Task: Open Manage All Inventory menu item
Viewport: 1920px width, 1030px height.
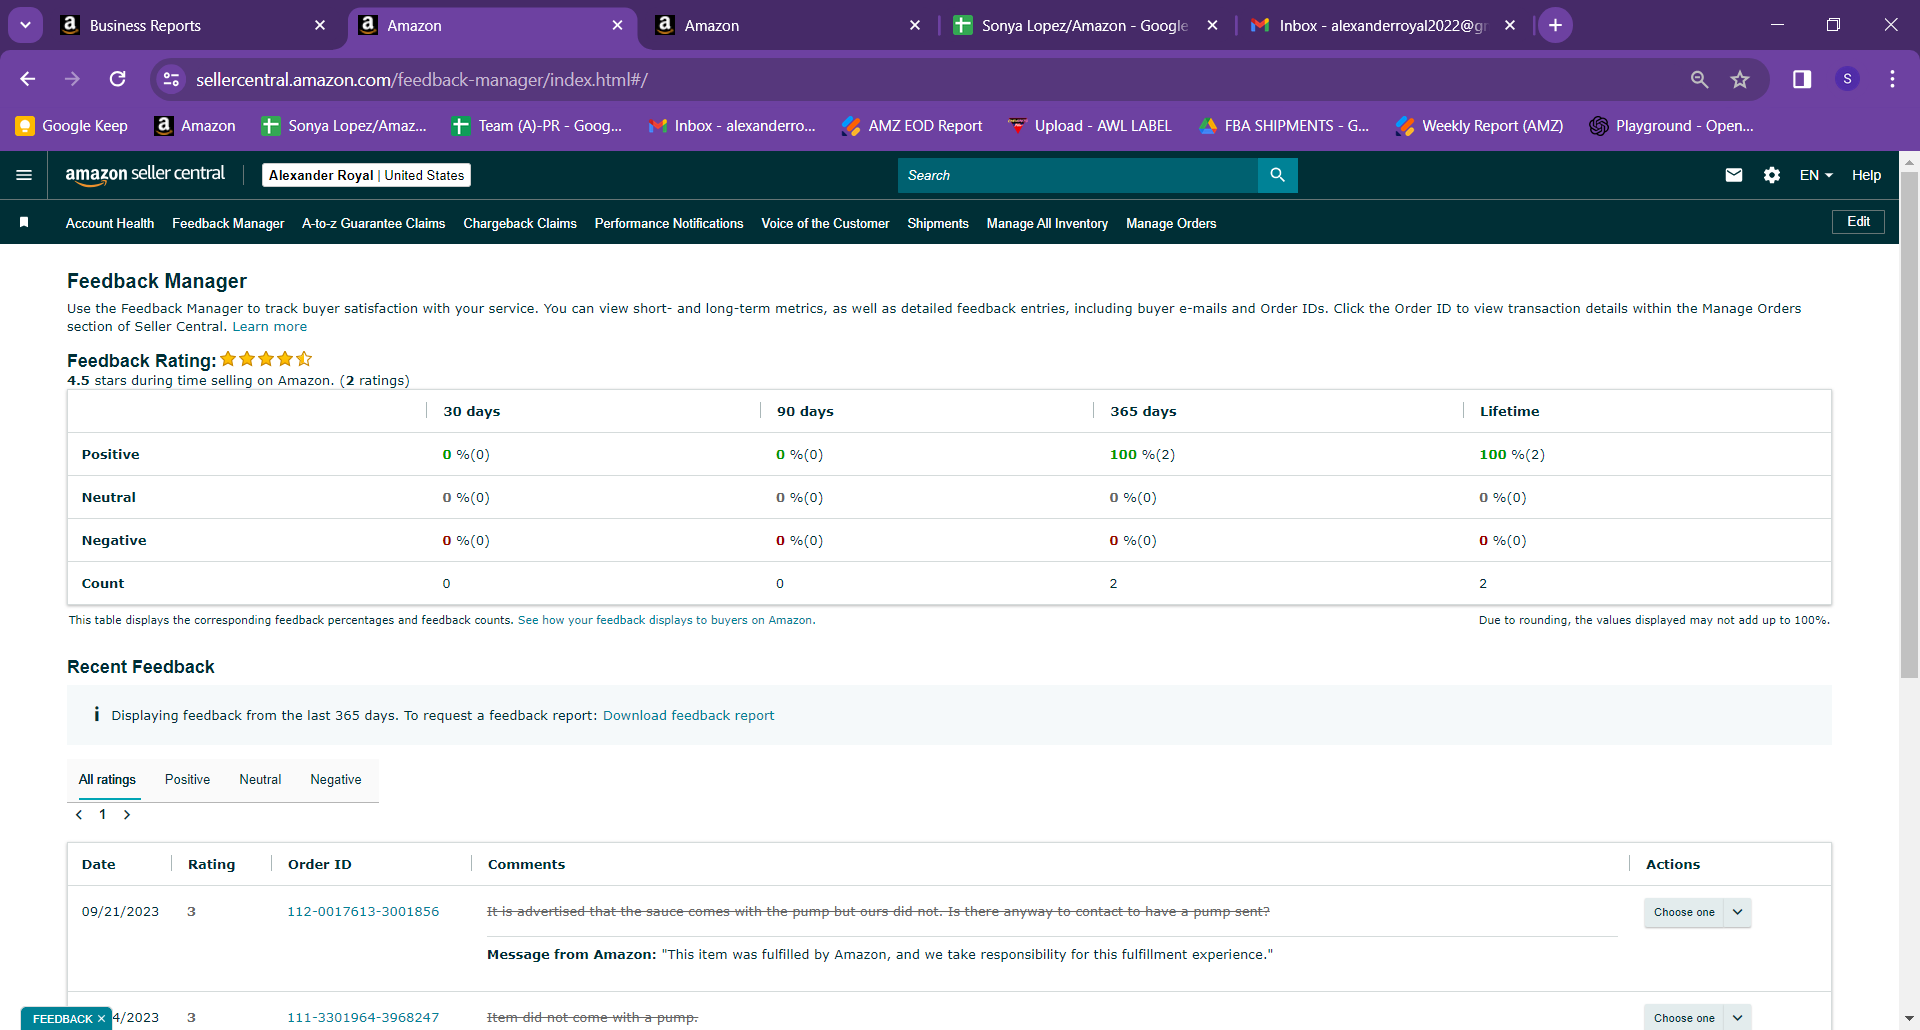Action: (1047, 223)
